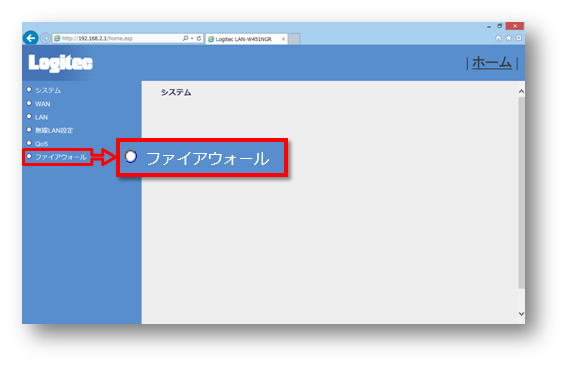Select the enlarged ファイアウォール radio bullet
Viewport: 567px width, 366px height.
[x=131, y=157]
